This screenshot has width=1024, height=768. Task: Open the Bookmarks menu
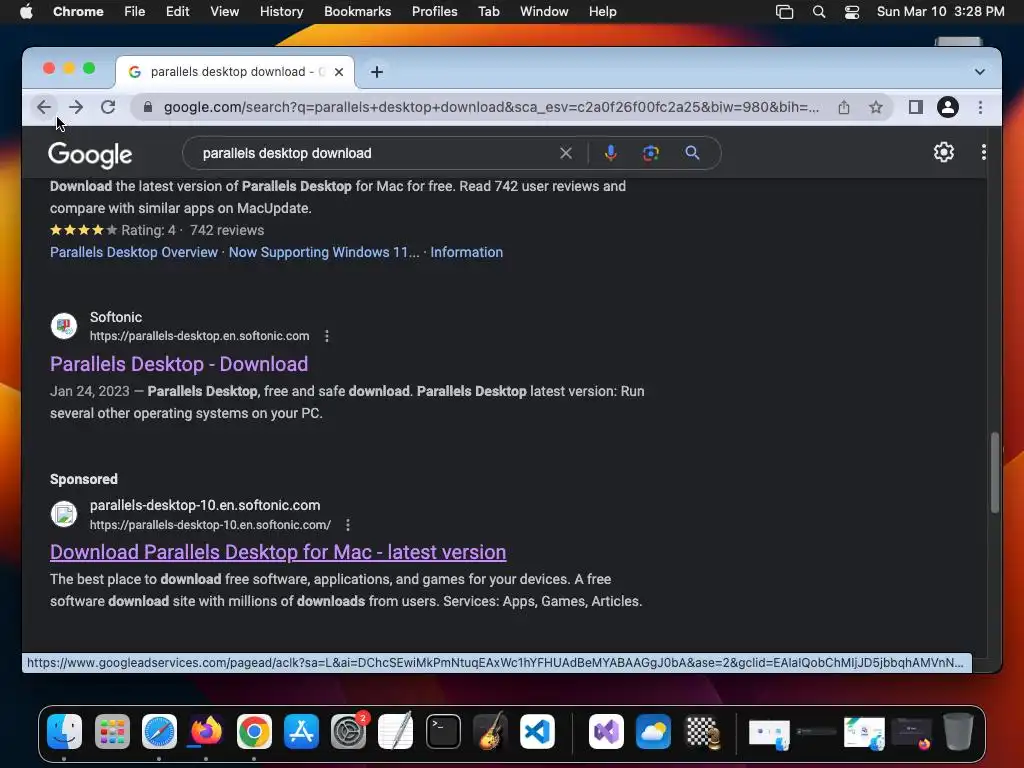click(357, 12)
